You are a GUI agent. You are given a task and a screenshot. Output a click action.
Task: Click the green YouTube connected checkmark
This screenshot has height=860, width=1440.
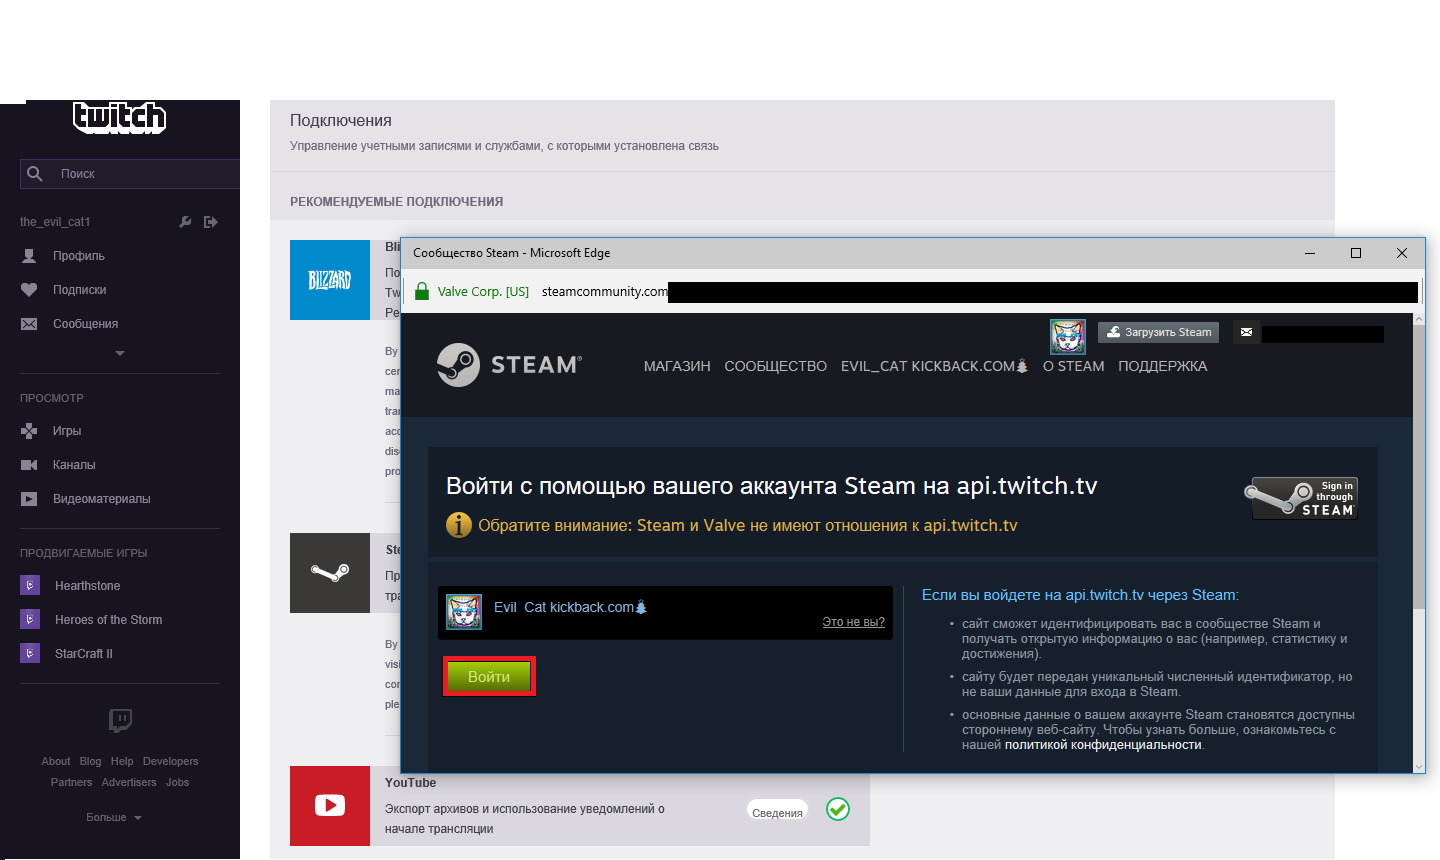click(x=838, y=809)
